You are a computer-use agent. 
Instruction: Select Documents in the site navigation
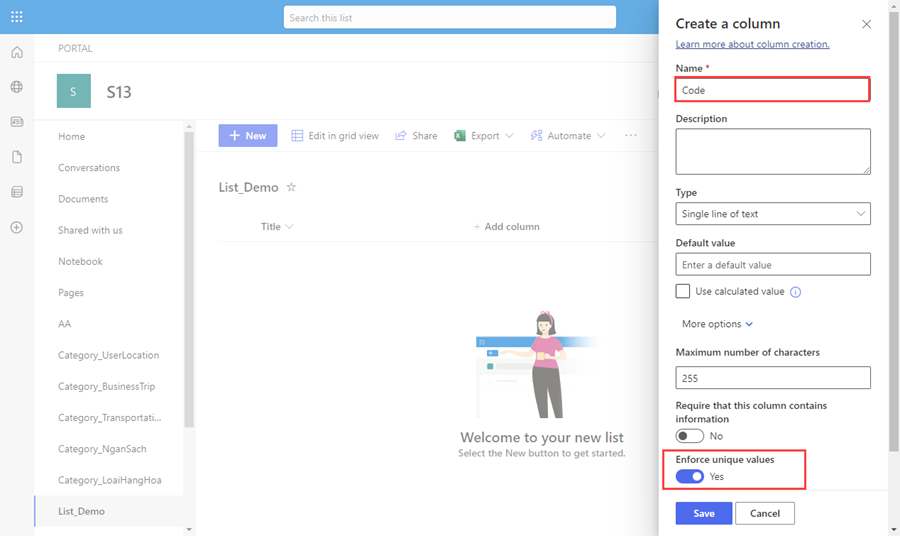coord(83,199)
